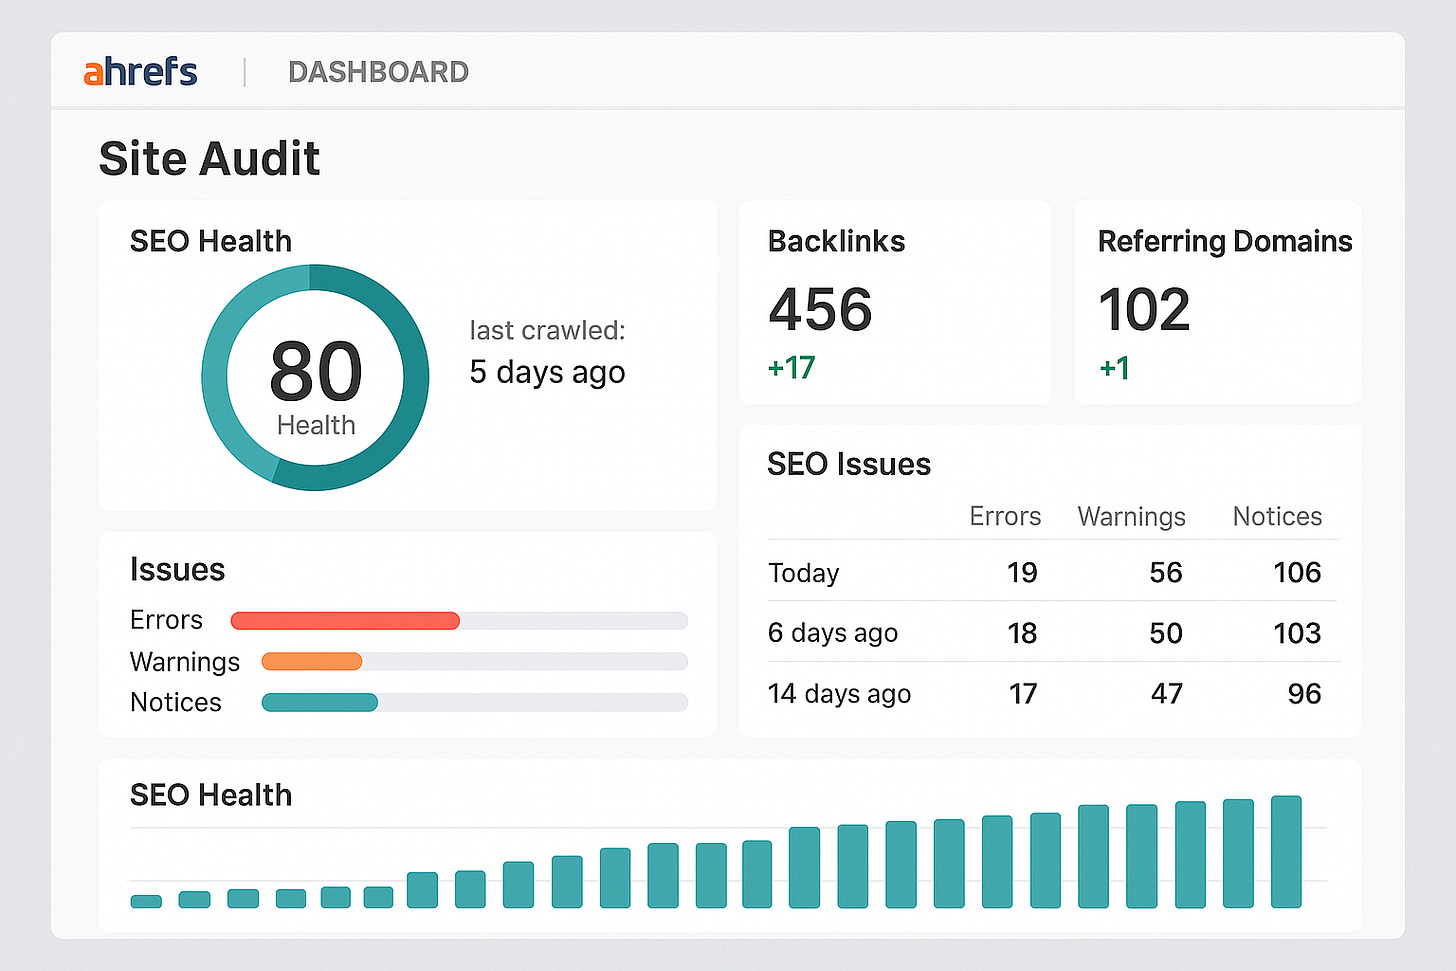Viewport: 1456px width, 971px height.
Task: Click the green +1 referring domains indicator
Action: [x=1115, y=368]
